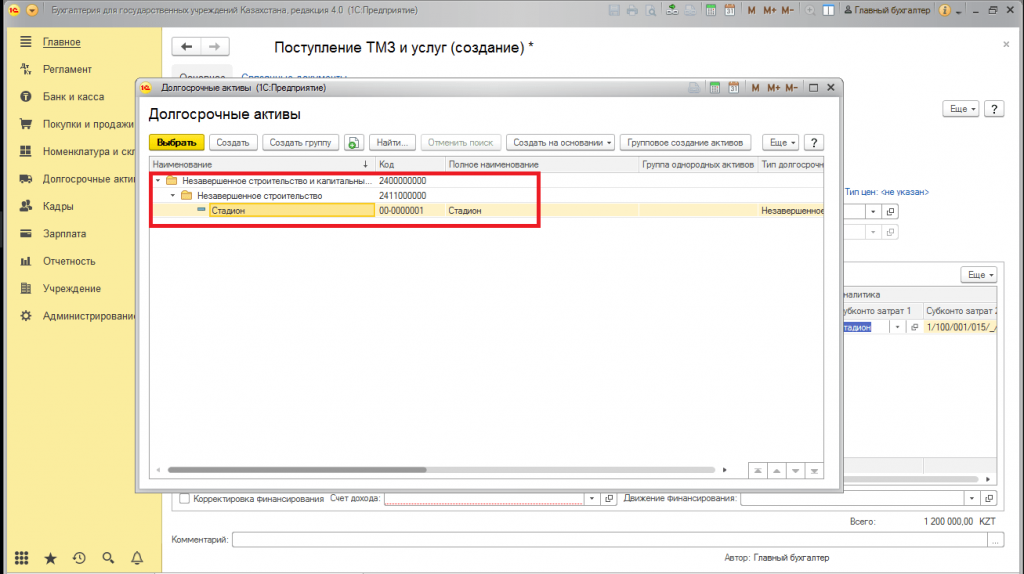Open the favorites star in the bottom bar
1024x574 pixels.
click(50, 558)
